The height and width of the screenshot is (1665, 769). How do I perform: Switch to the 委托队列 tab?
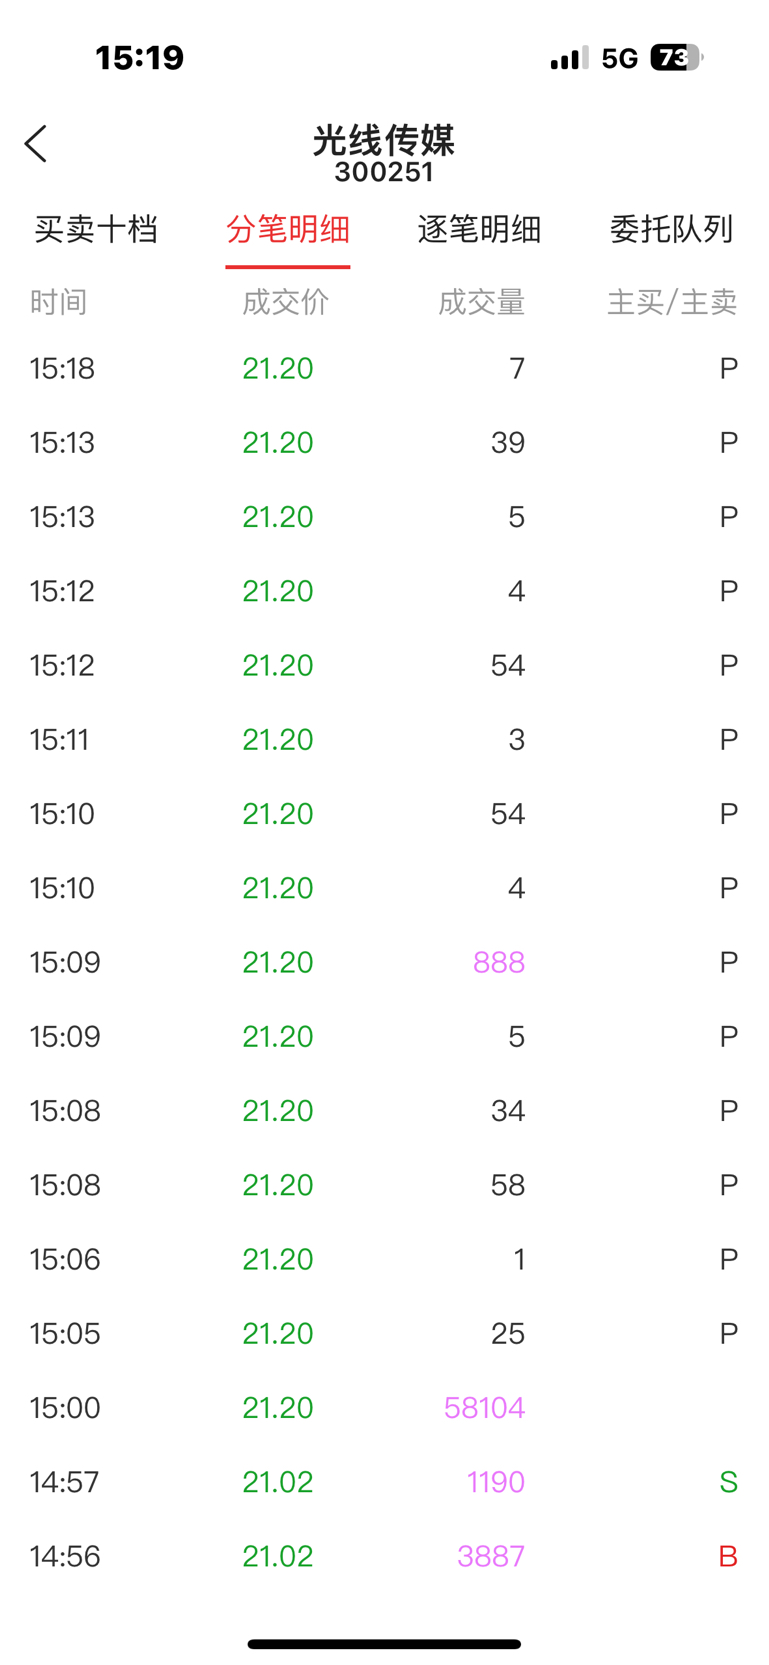[672, 229]
